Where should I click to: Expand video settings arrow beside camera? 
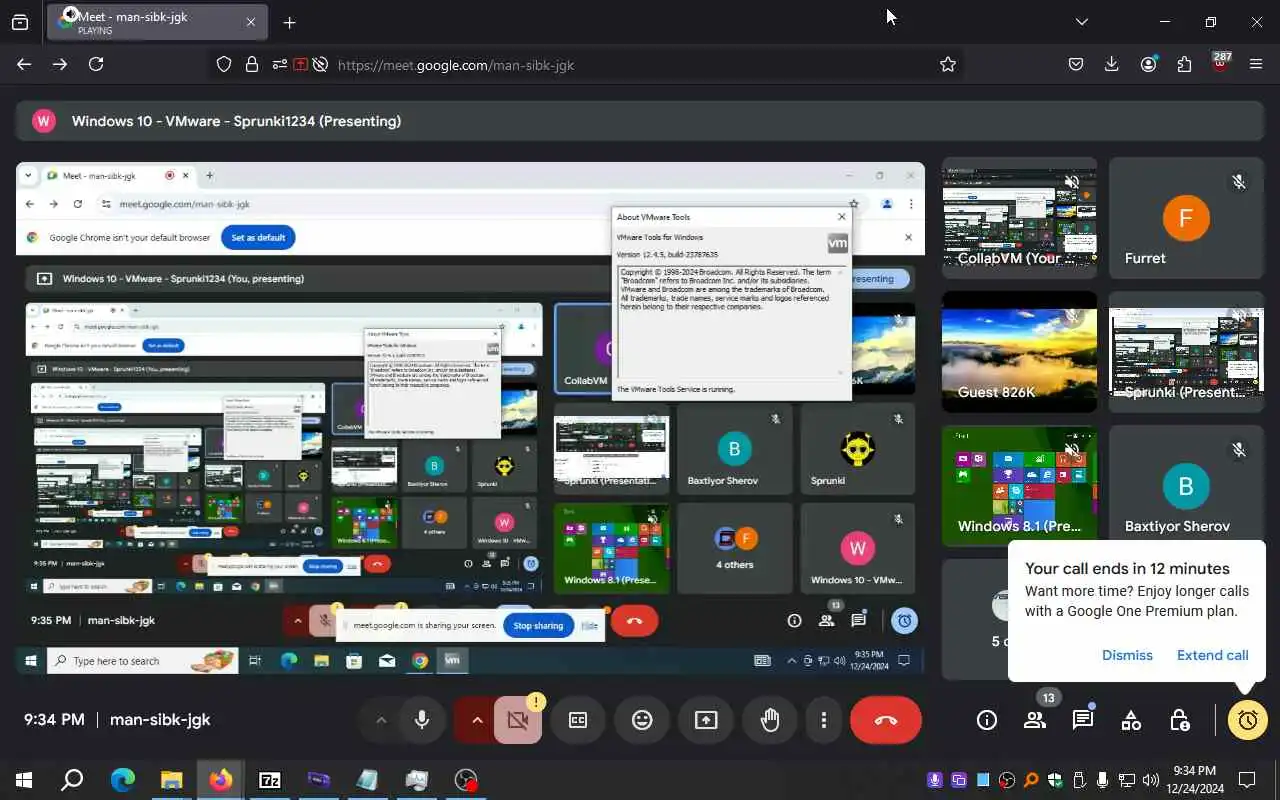(477, 720)
